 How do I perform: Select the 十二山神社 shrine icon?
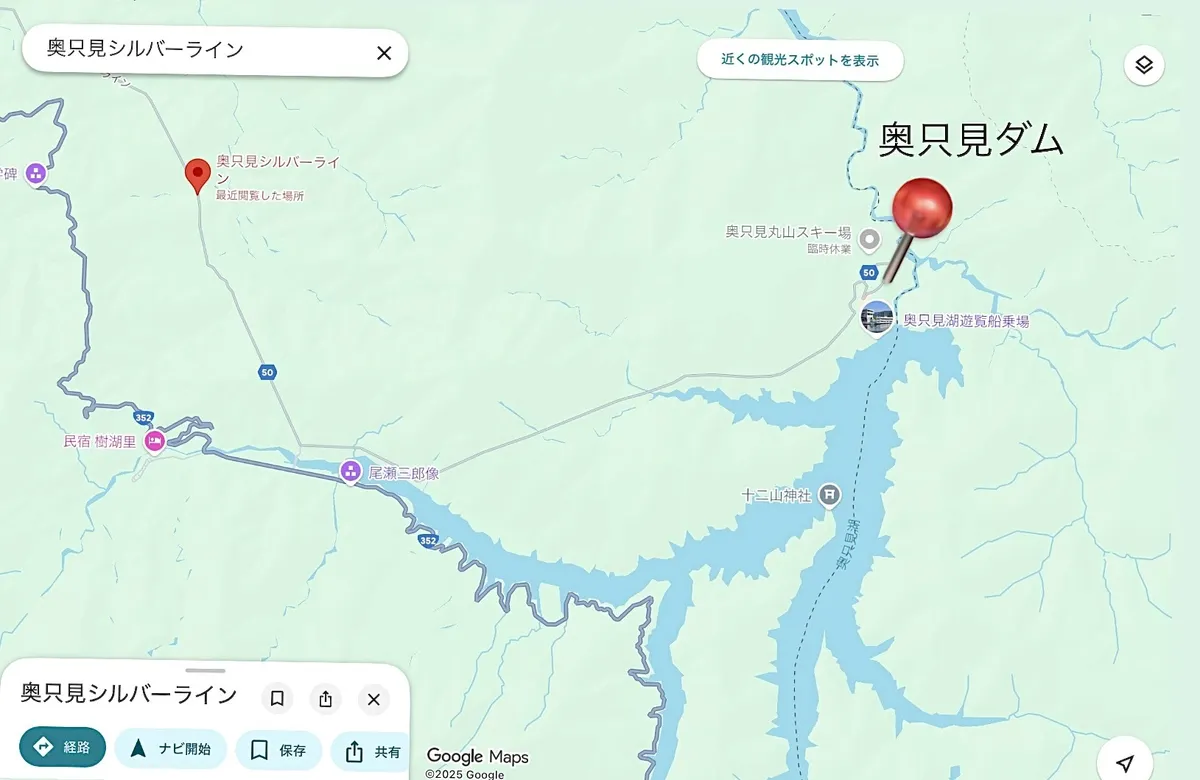coord(829,495)
